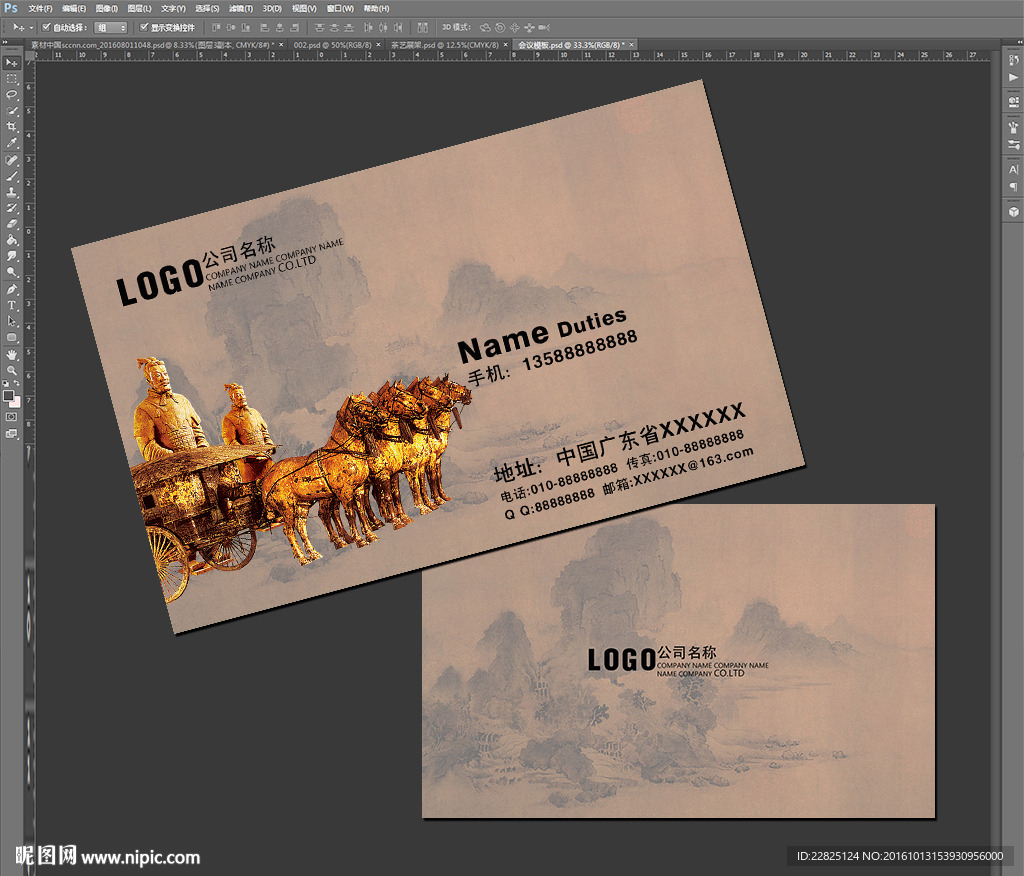Open the Paragraph panel icon
This screenshot has height=876, width=1024.
click(x=1013, y=187)
